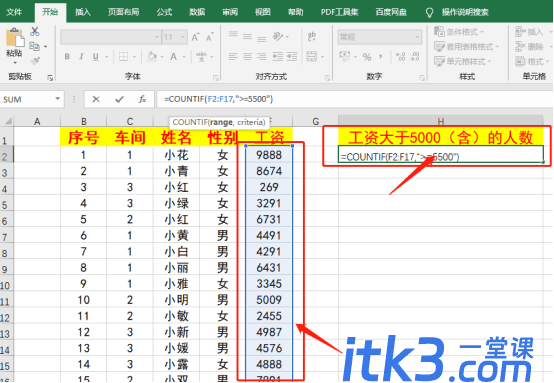This screenshot has height=383, width=554.
Task: Open the Font Color dropdown arrow
Action: pos(184,57)
